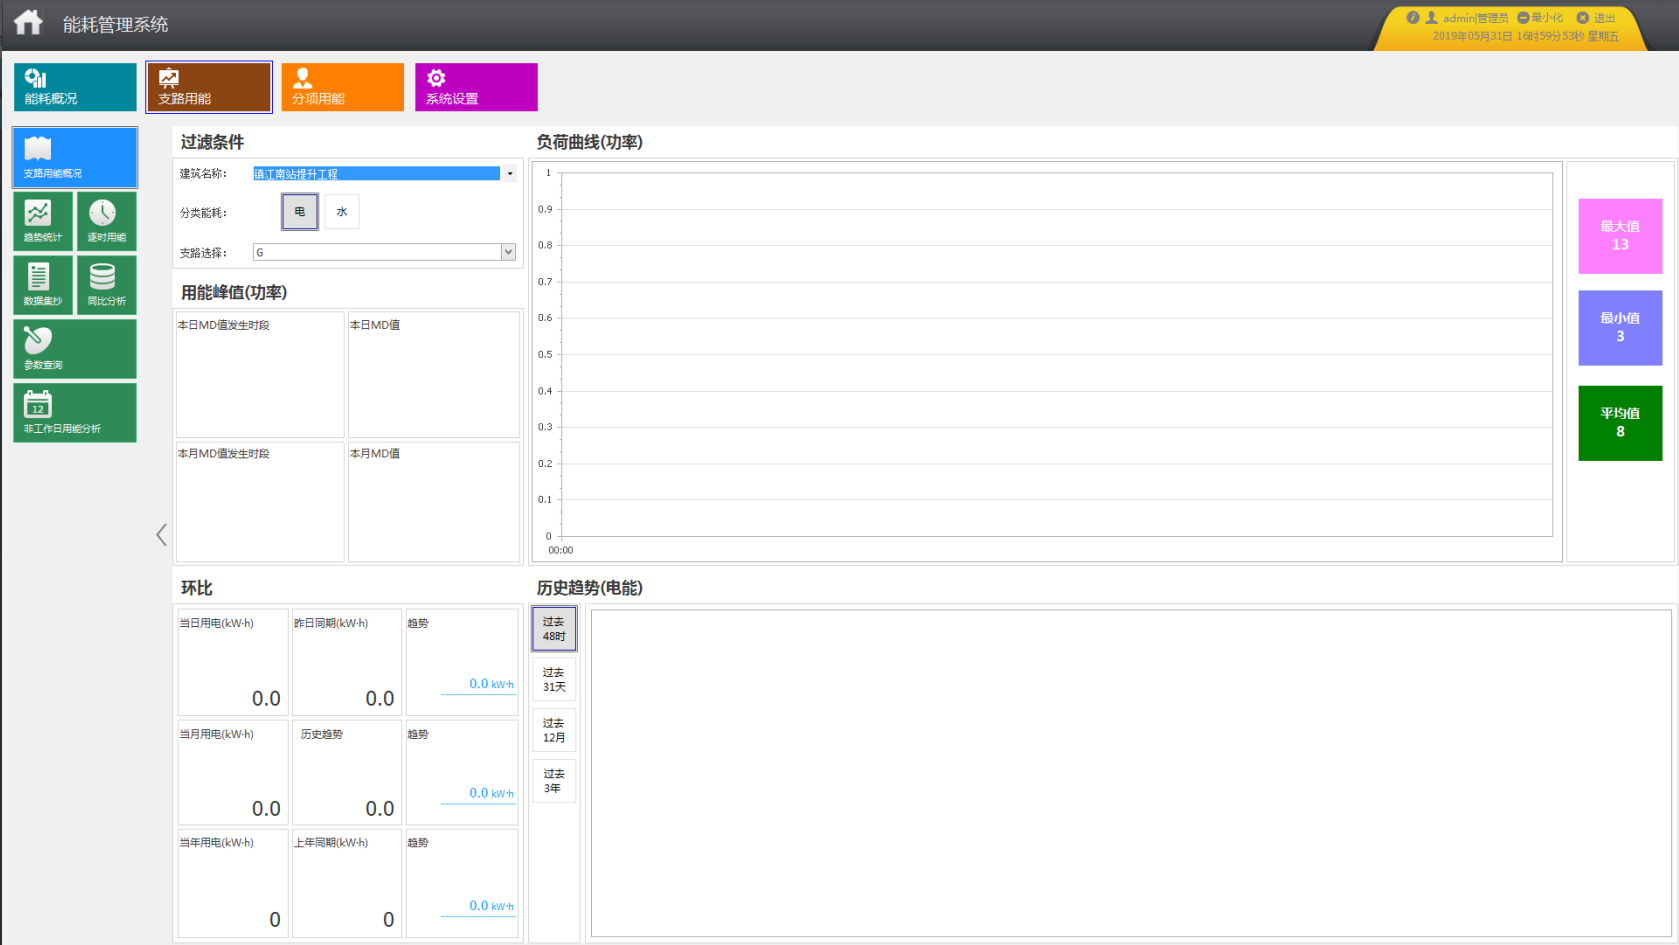Click 0.0 kW·h trend link beside 昨日同期
The height and width of the screenshot is (945, 1679).
[x=491, y=684]
